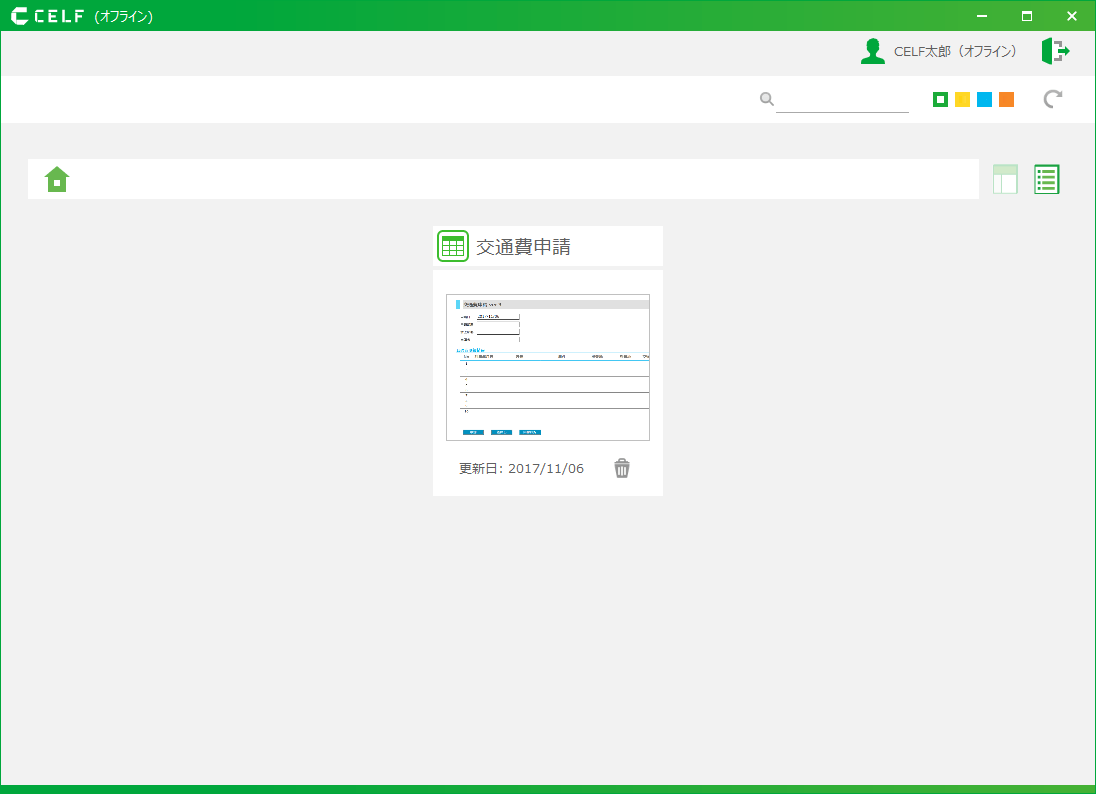Click the CELF太郎（オフライン） user name
The width and height of the screenshot is (1096, 794).
pos(955,51)
